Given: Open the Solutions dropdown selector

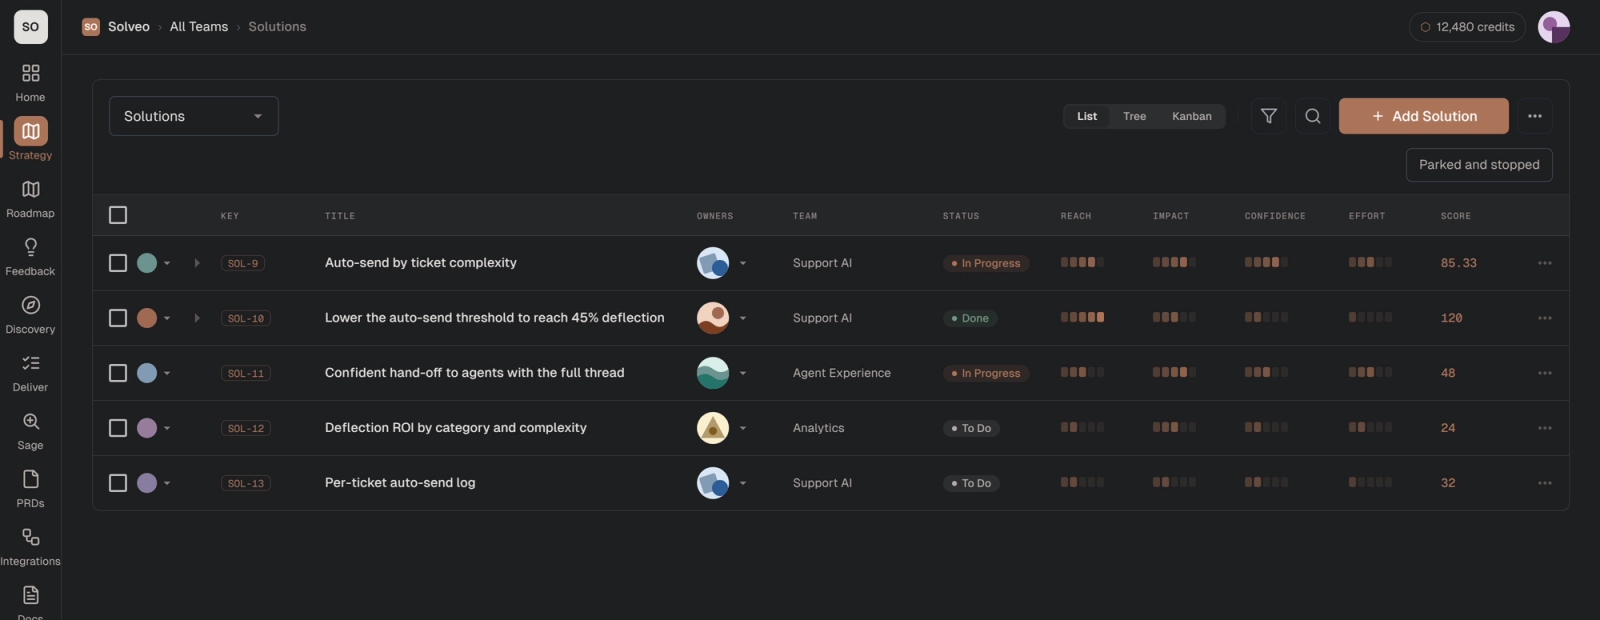Looking at the screenshot, I should pos(194,116).
